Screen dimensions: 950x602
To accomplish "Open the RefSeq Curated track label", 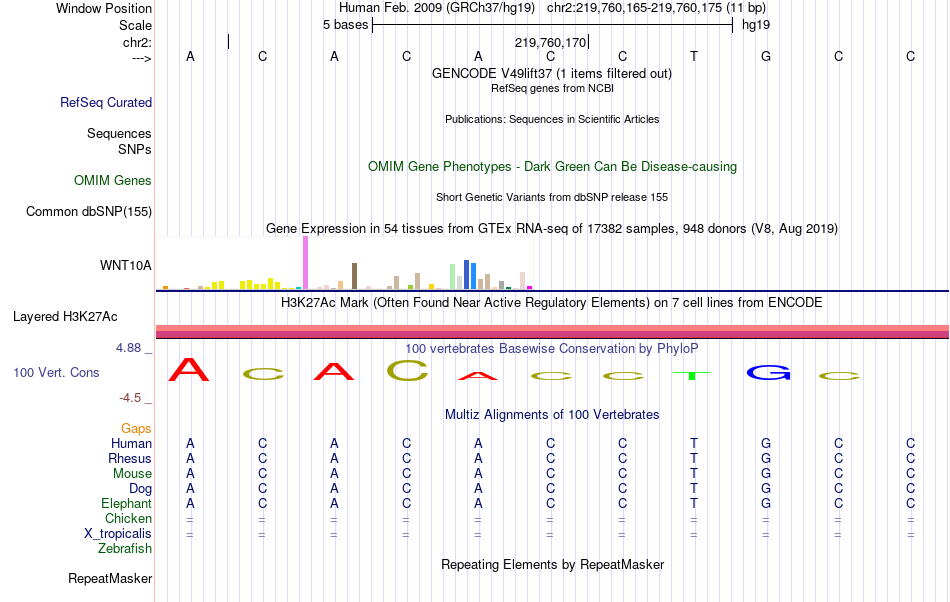I will (106, 102).
